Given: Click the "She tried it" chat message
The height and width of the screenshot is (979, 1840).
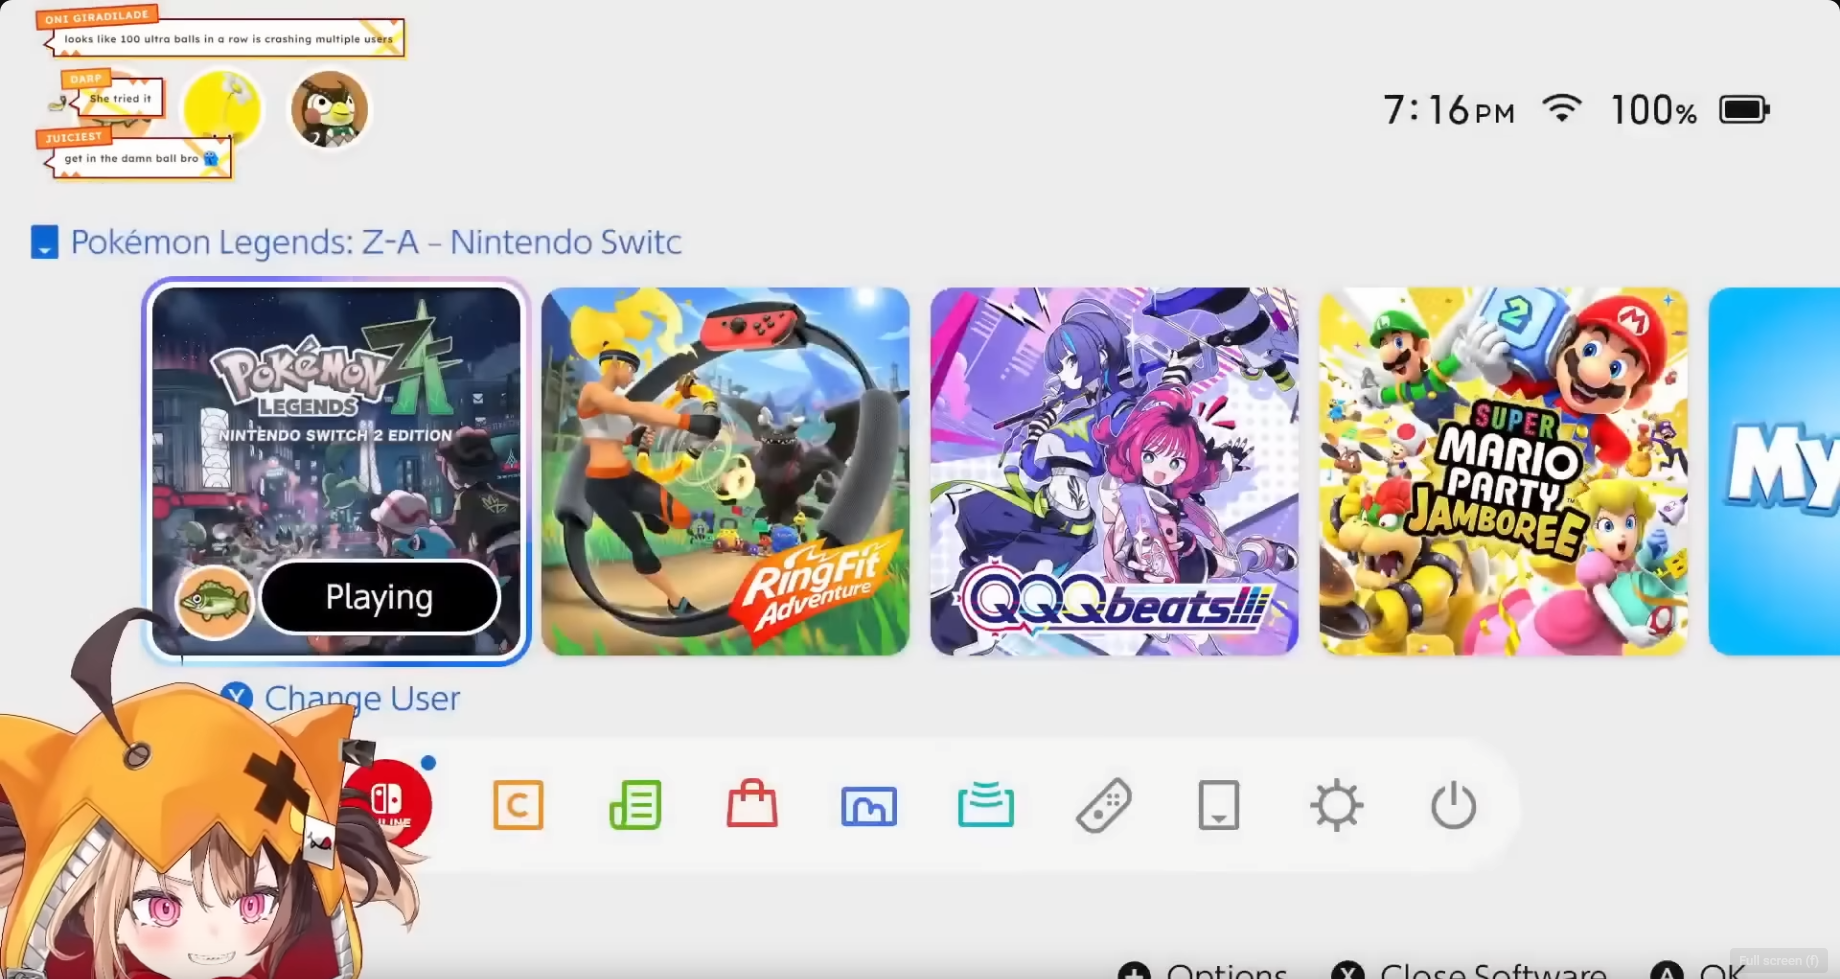Looking at the screenshot, I should (120, 98).
